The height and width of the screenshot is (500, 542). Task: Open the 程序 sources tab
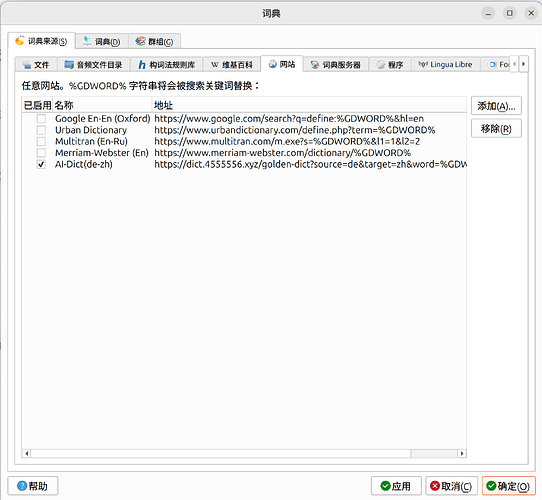(390, 65)
